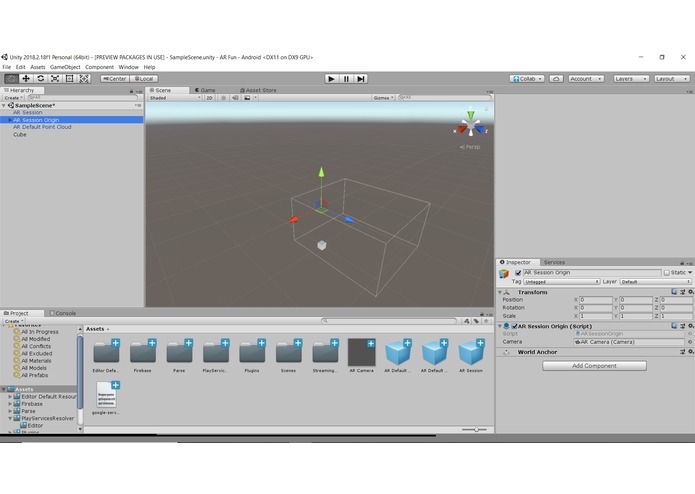Image resolution: width=695 pixels, height=494 pixels.
Task: Click the Pause button
Action: [x=346, y=79]
